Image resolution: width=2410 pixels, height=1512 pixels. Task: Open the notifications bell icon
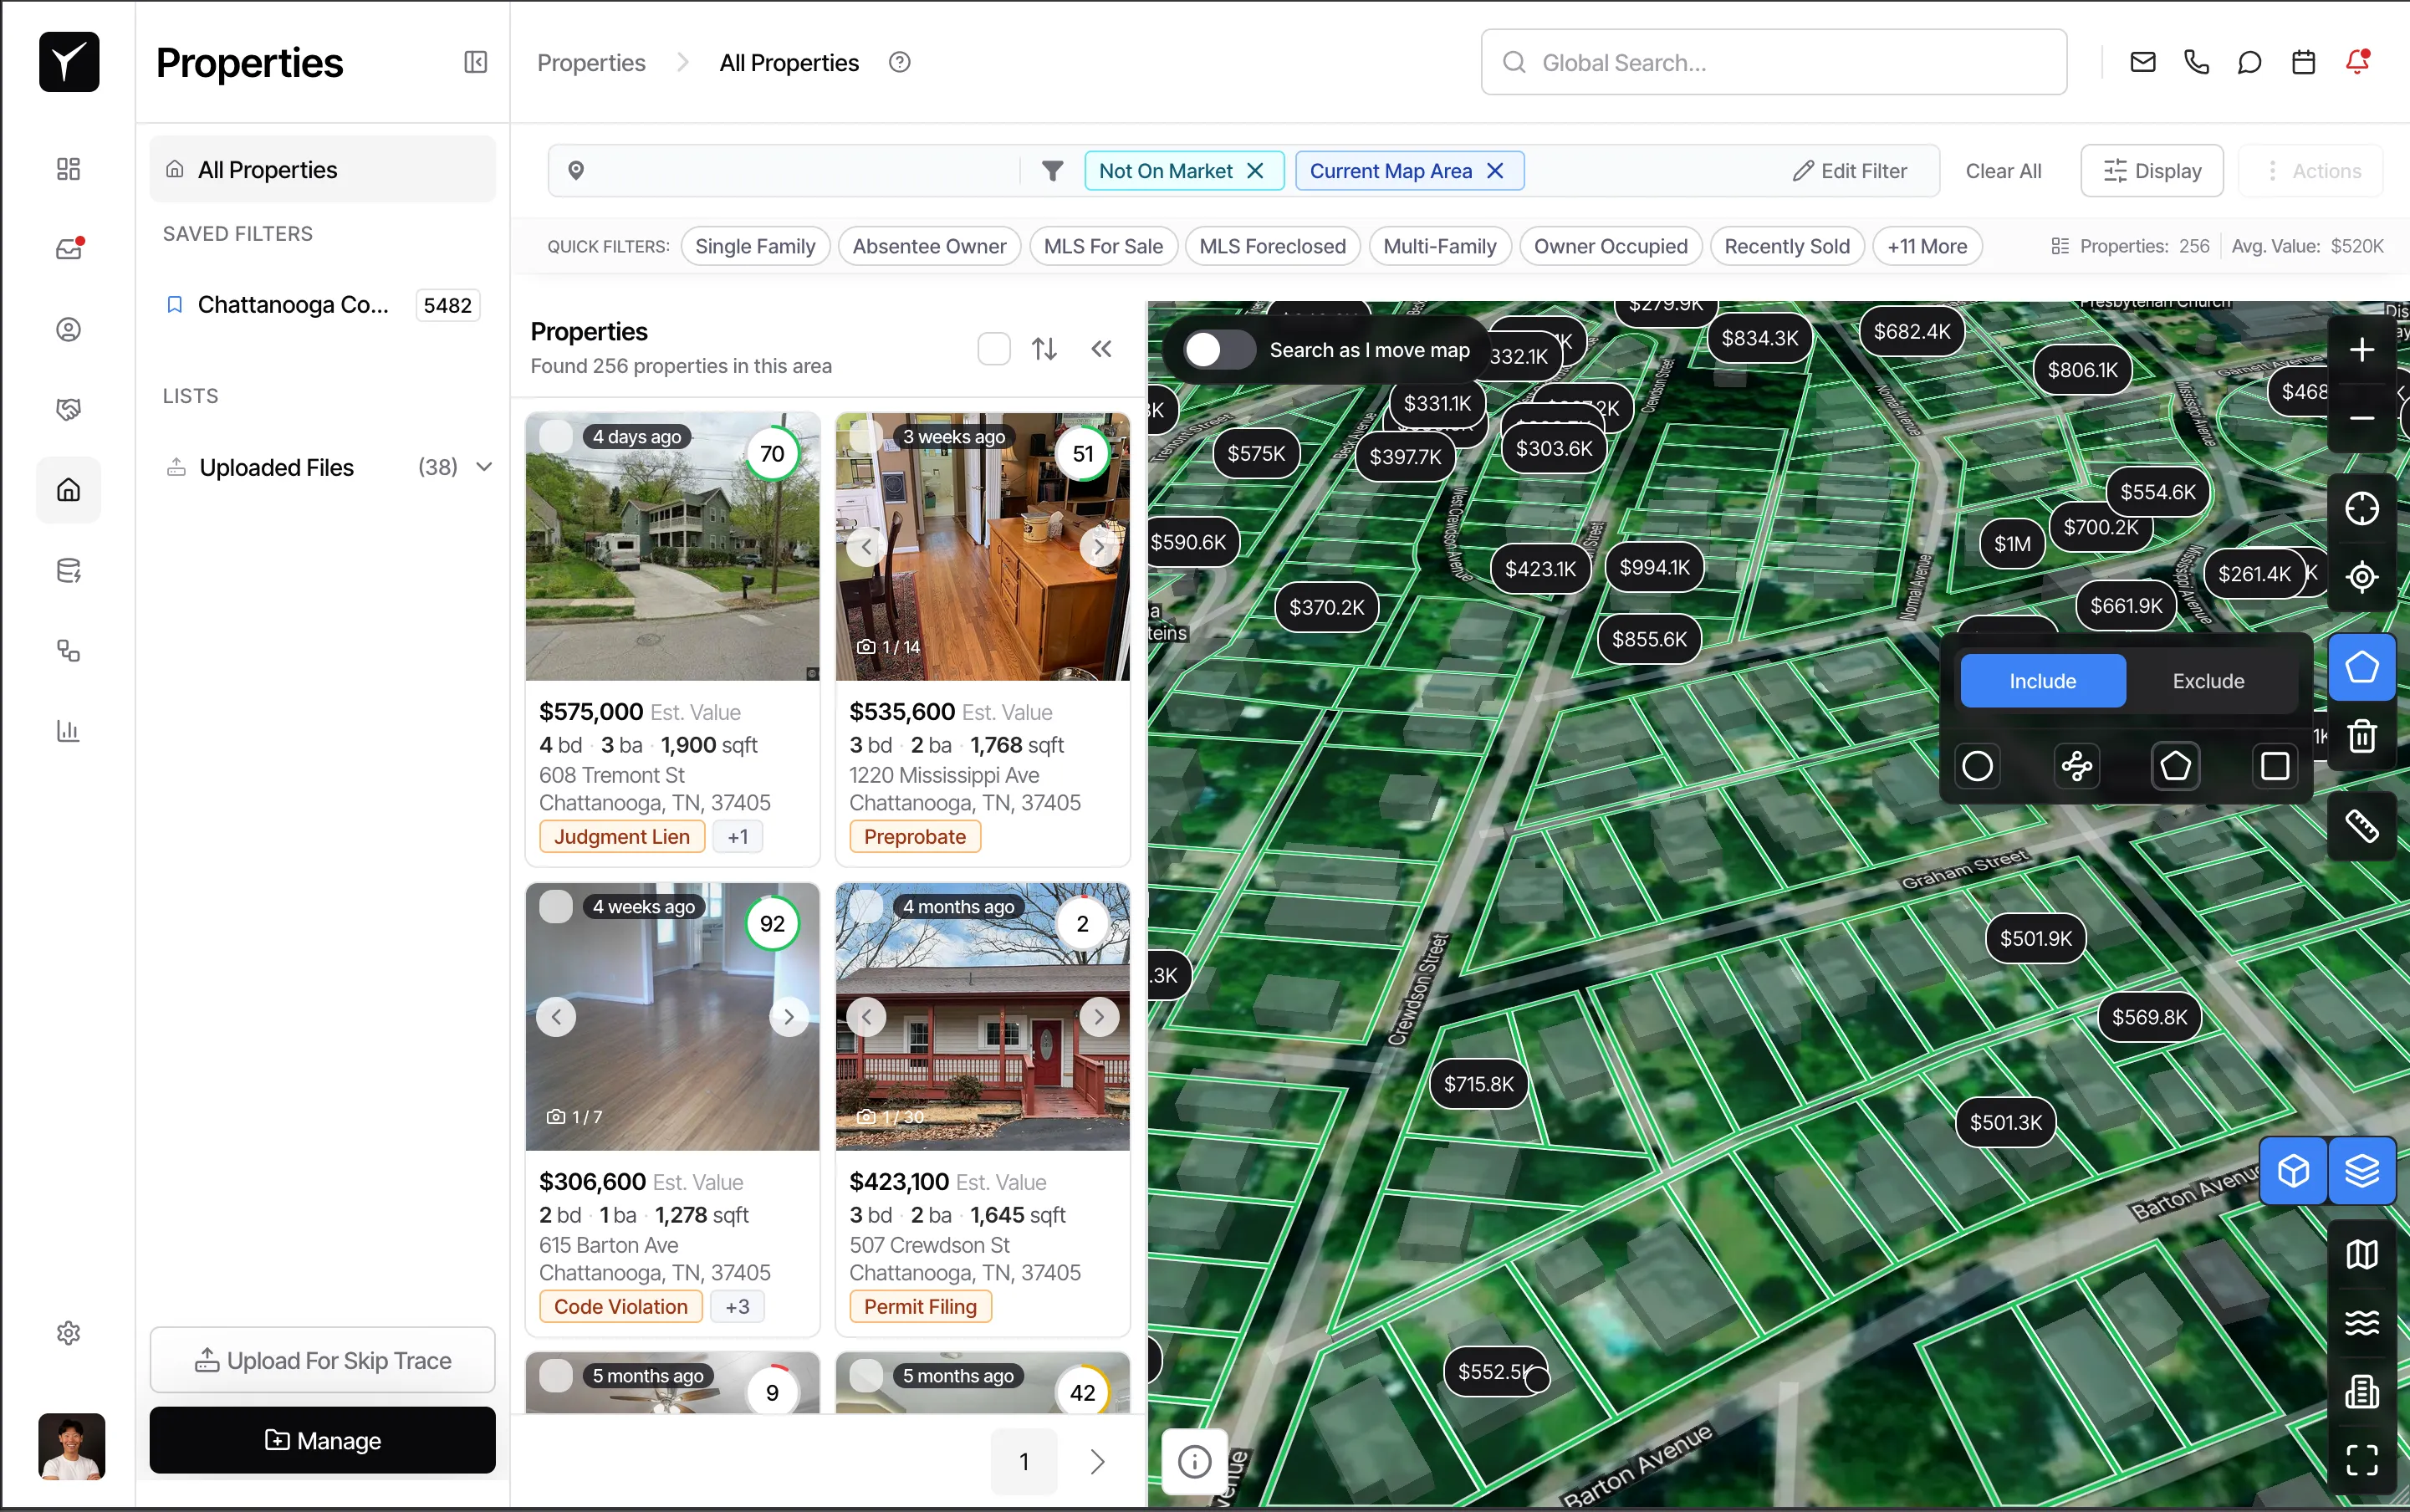tap(2357, 62)
